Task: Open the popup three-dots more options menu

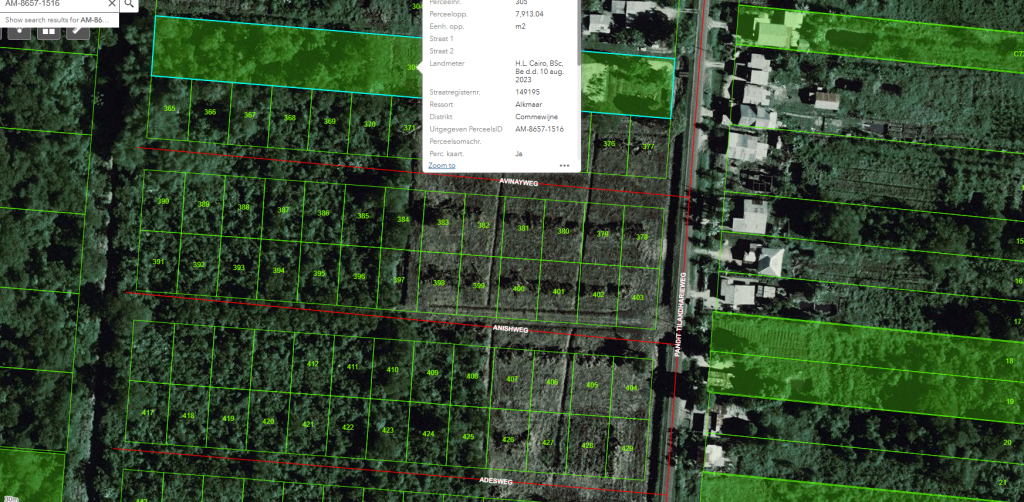Action: click(564, 165)
